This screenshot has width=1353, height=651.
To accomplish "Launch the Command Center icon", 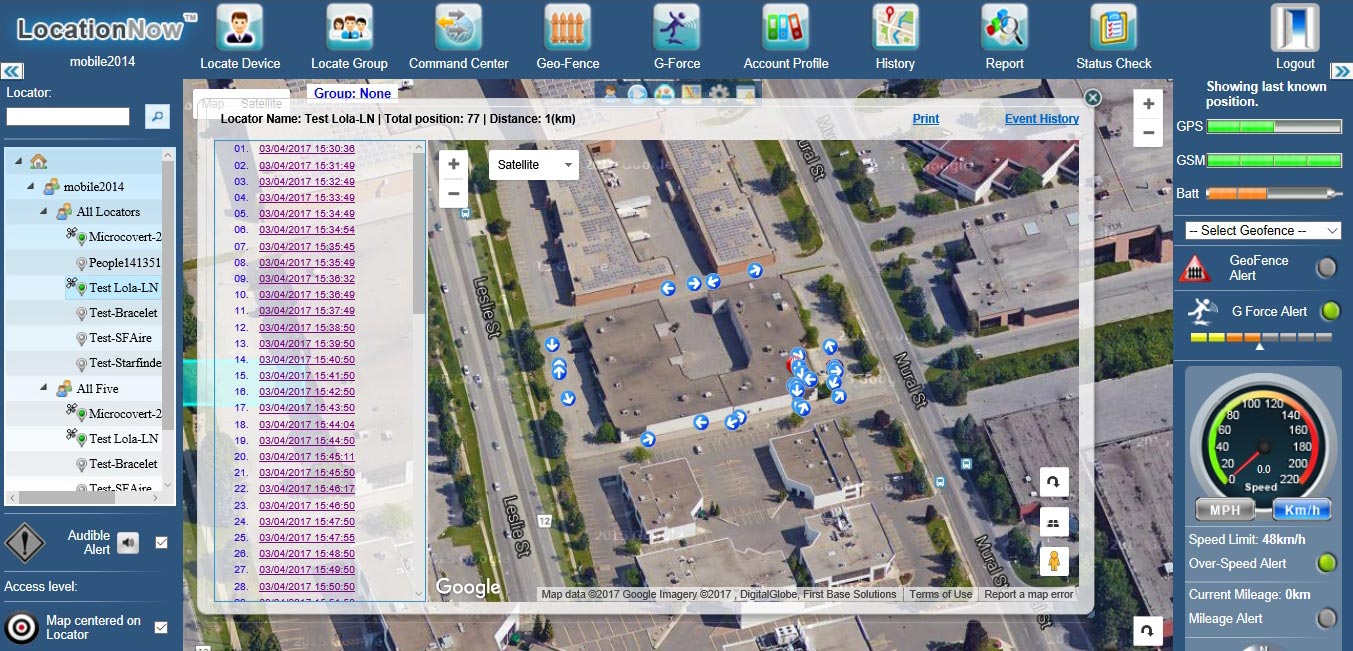I will 458,28.
